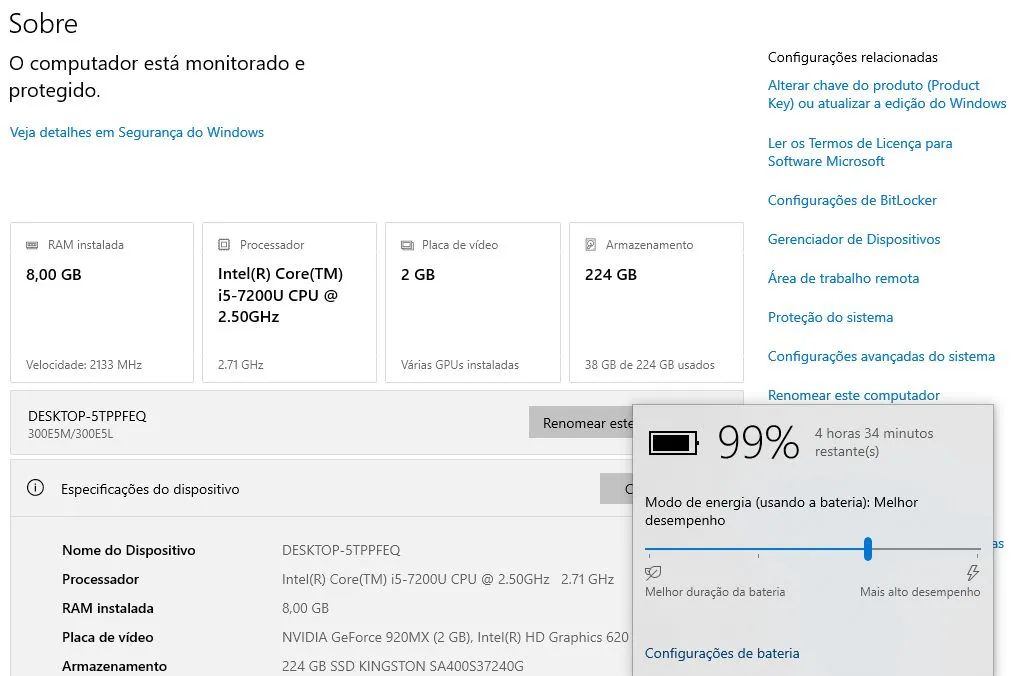This screenshot has width=1022, height=676.
Task: Open Veja detalhes em Segurança do Windows
Action: pyautogui.click(x=137, y=132)
